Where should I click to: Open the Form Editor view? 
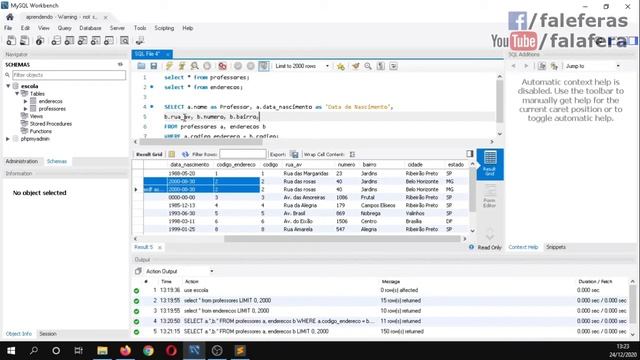click(x=489, y=197)
